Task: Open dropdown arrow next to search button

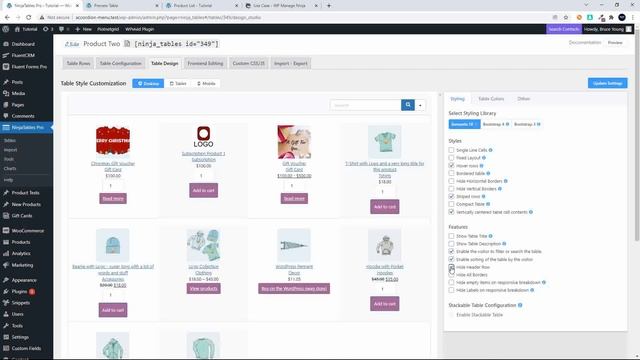Action: 420,105
